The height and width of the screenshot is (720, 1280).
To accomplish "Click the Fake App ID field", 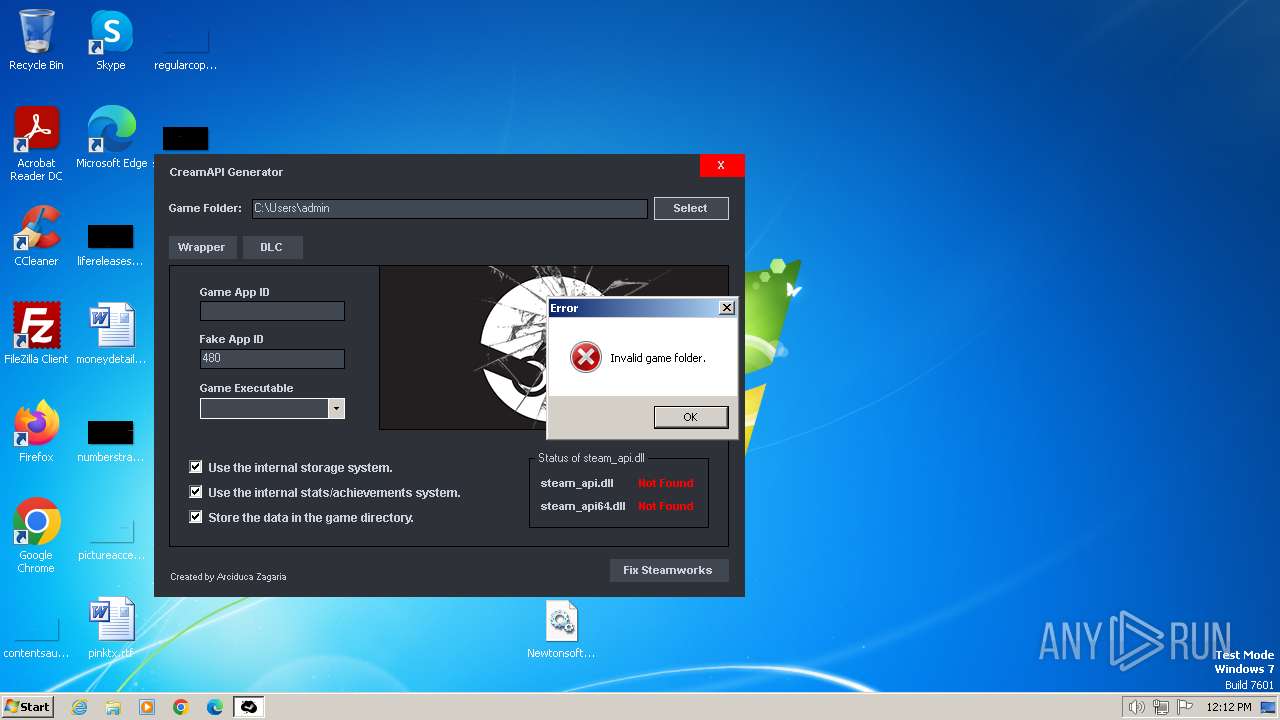I will click(272, 358).
